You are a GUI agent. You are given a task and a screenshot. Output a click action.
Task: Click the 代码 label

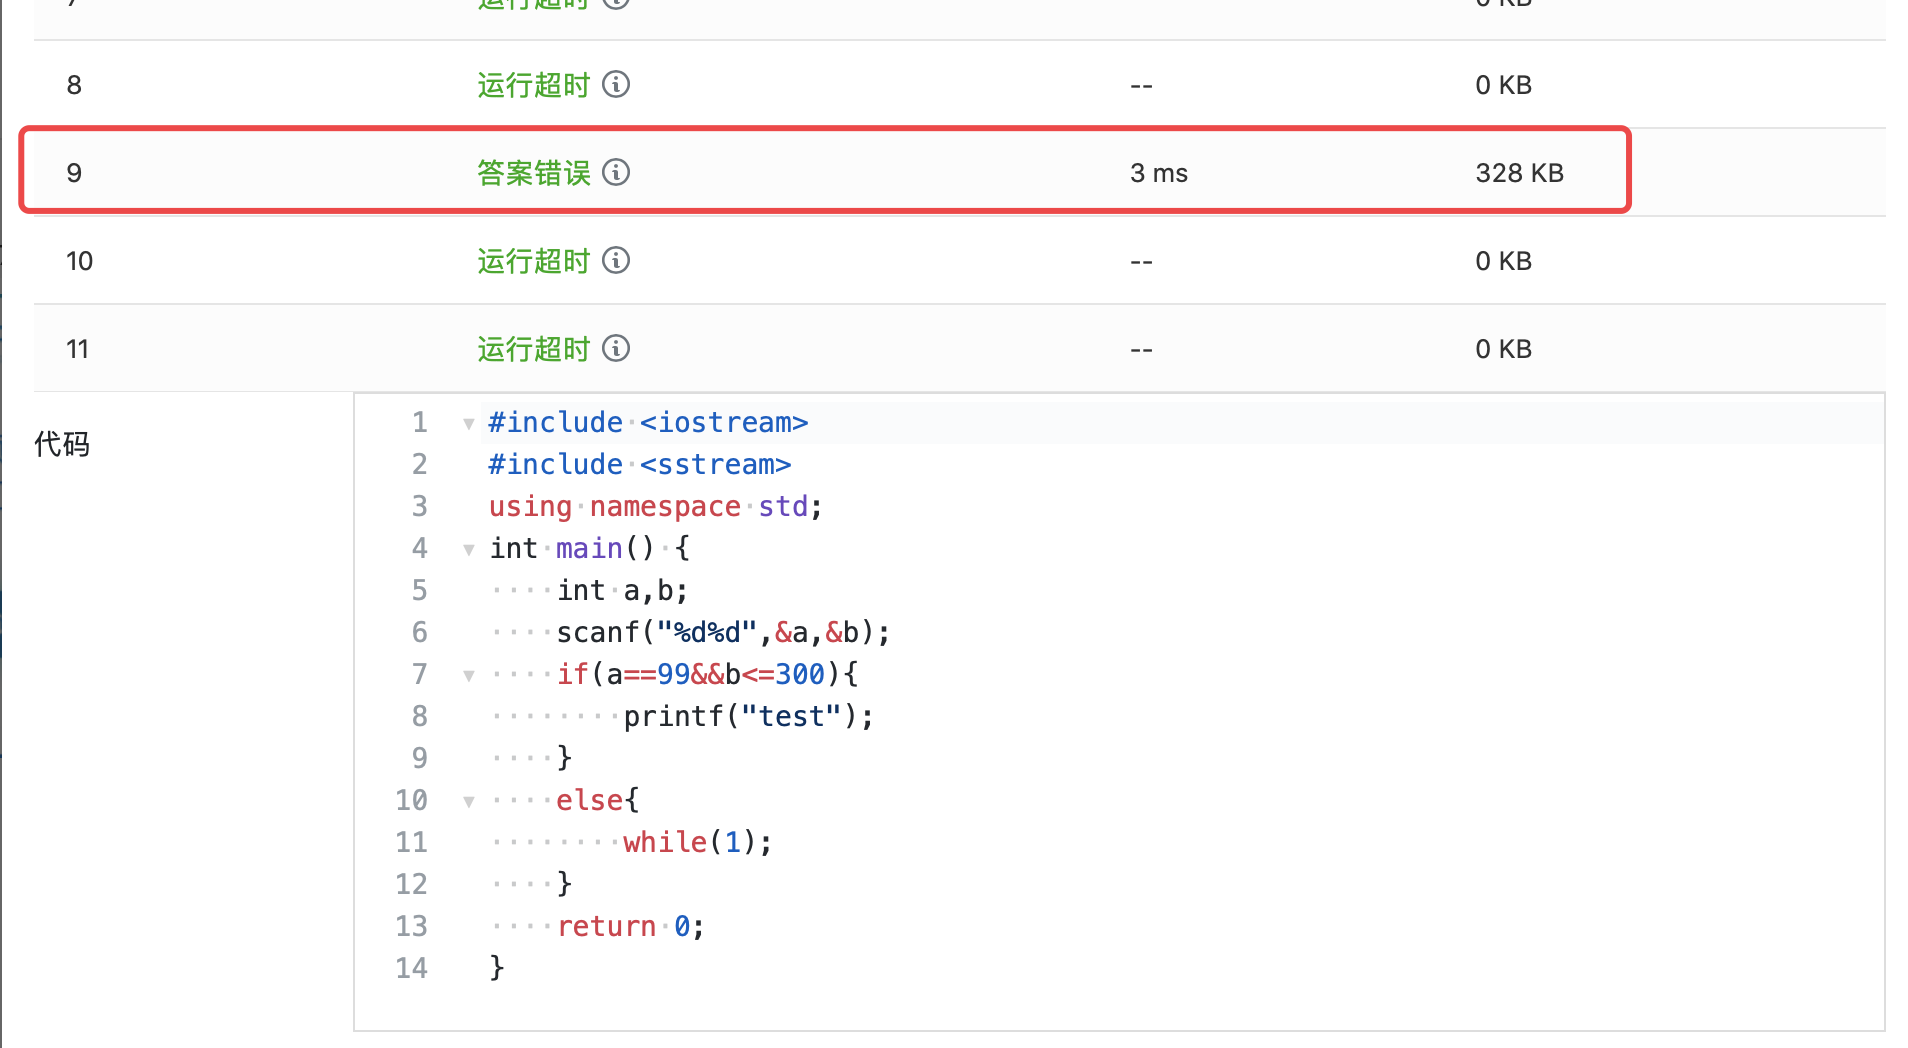[x=62, y=443]
